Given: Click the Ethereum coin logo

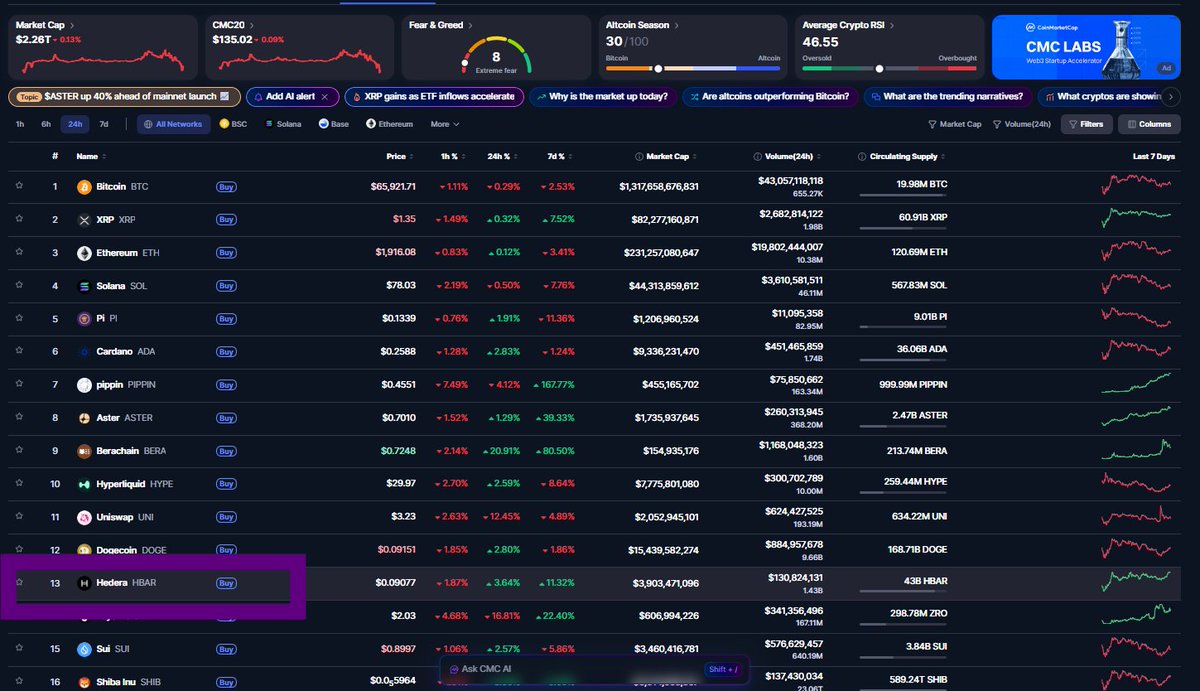Looking at the screenshot, I should [x=84, y=253].
